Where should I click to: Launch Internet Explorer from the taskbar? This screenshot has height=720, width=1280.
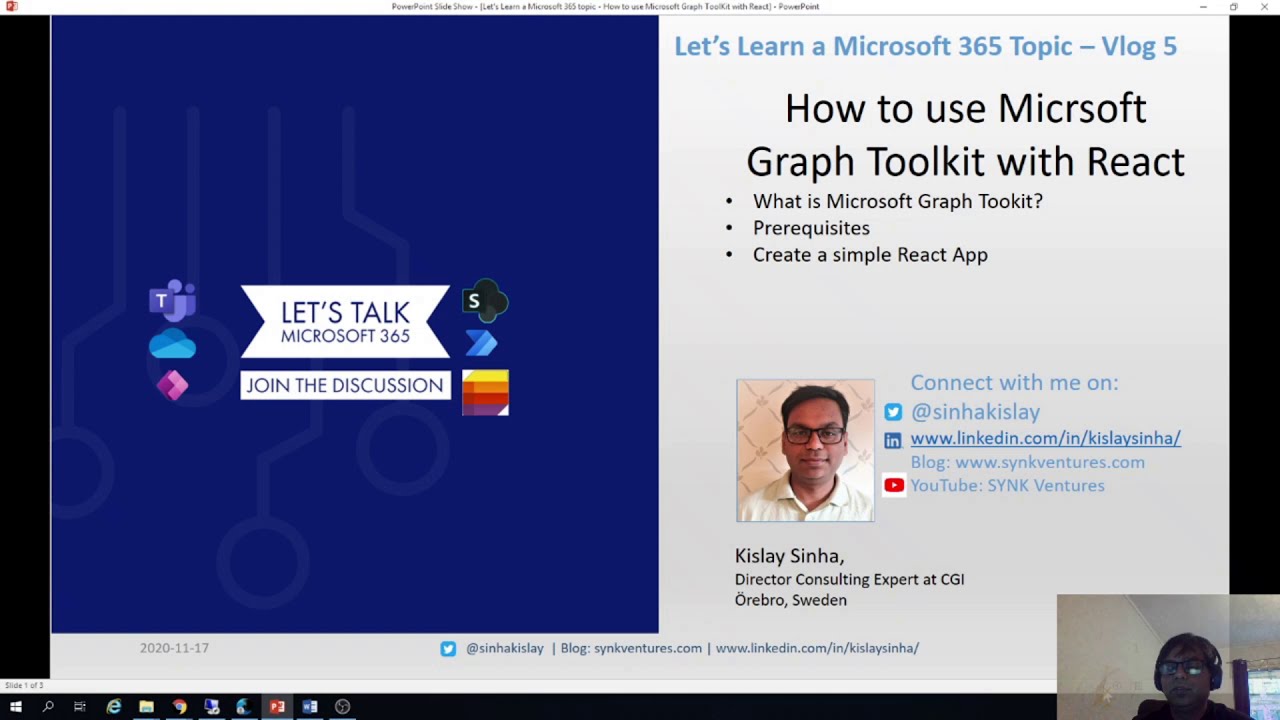(x=113, y=707)
